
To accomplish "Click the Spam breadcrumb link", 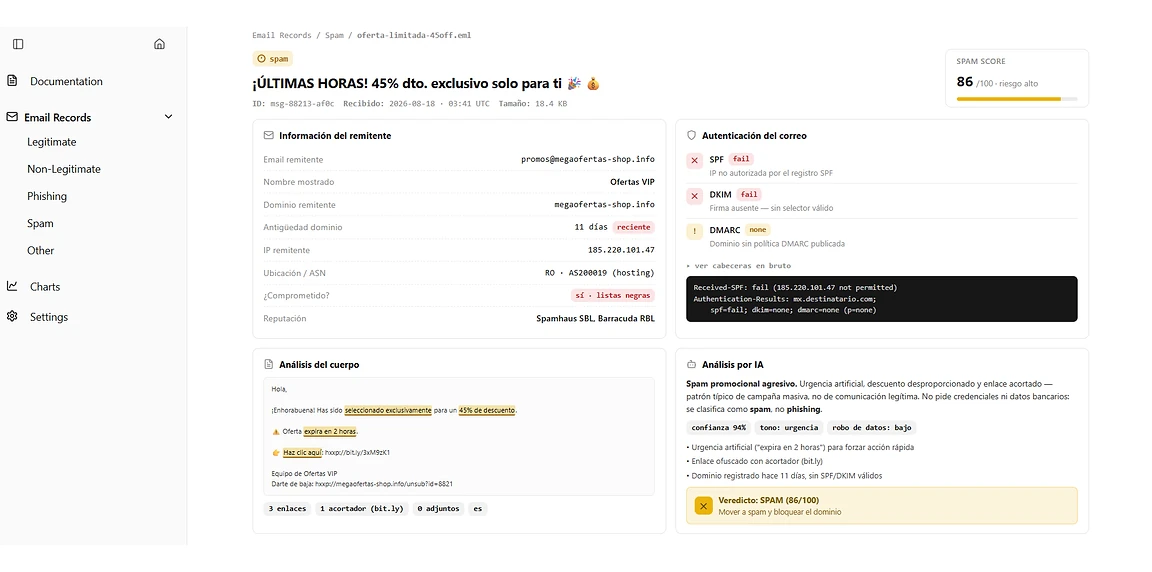I will [x=334, y=35].
